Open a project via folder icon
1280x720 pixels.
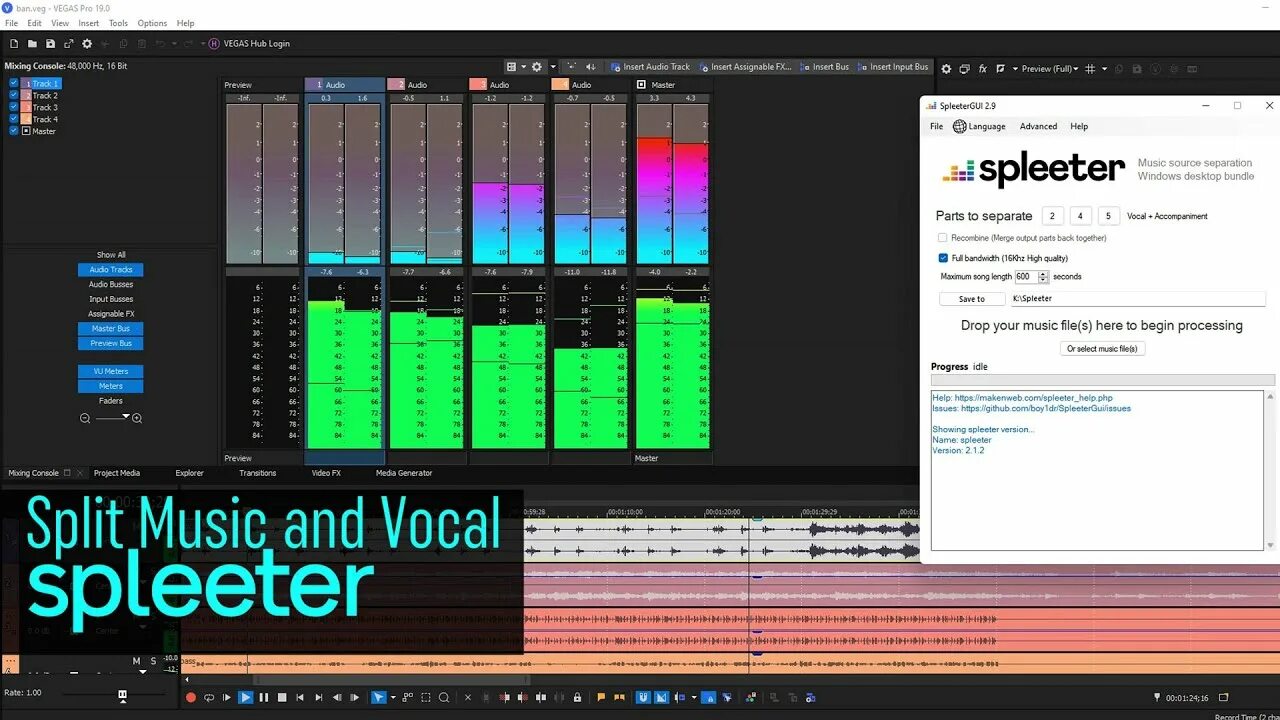click(x=32, y=44)
